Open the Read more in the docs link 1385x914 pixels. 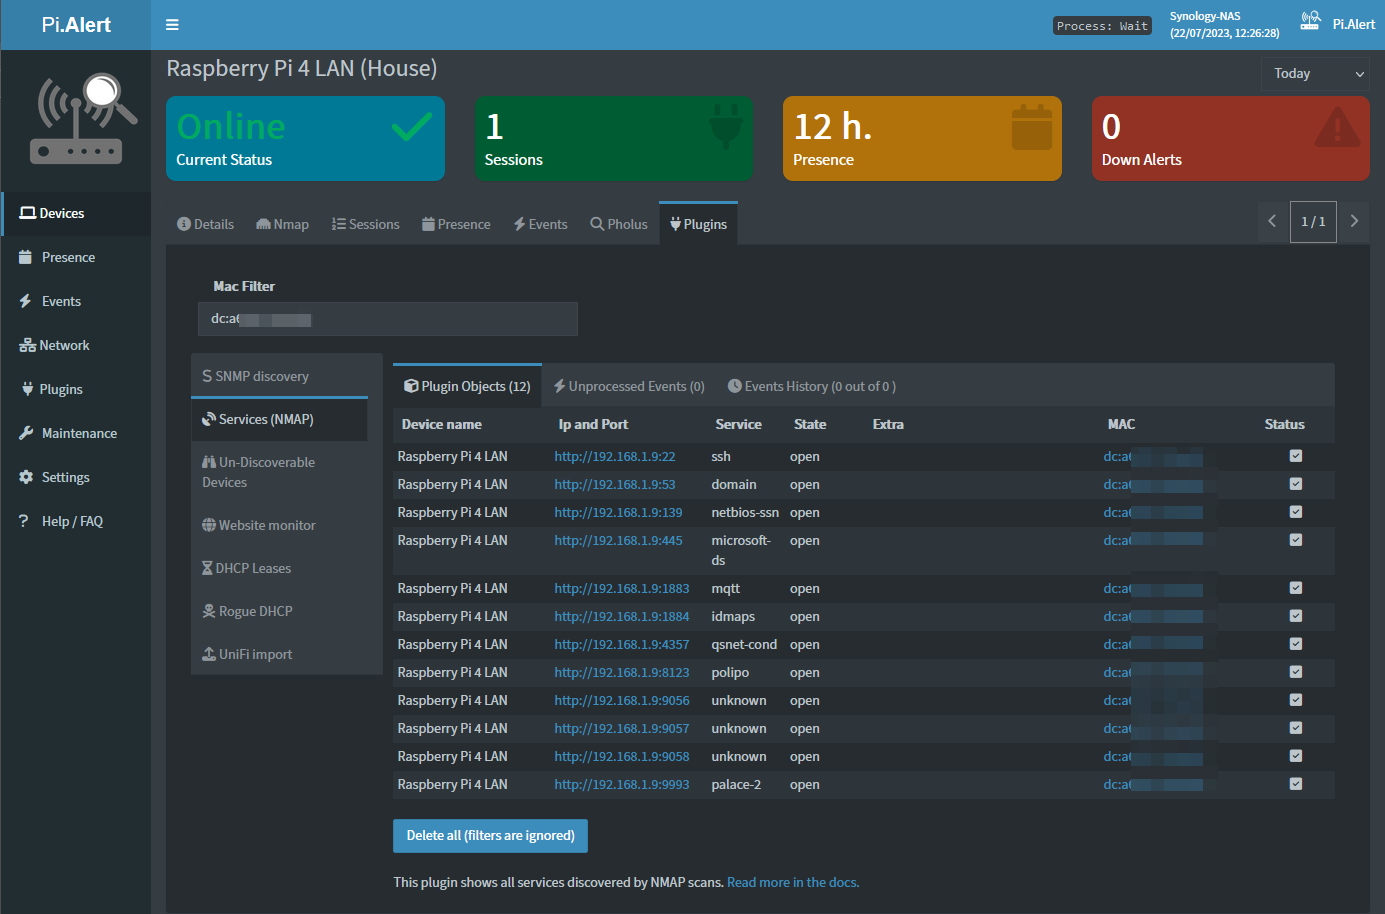pyautogui.click(x=792, y=882)
